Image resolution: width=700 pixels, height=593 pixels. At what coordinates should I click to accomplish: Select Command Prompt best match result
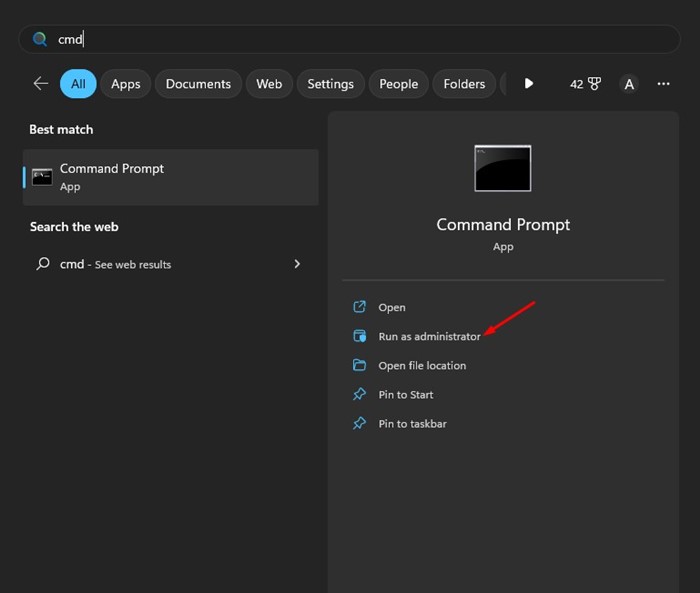pos(170,177)
